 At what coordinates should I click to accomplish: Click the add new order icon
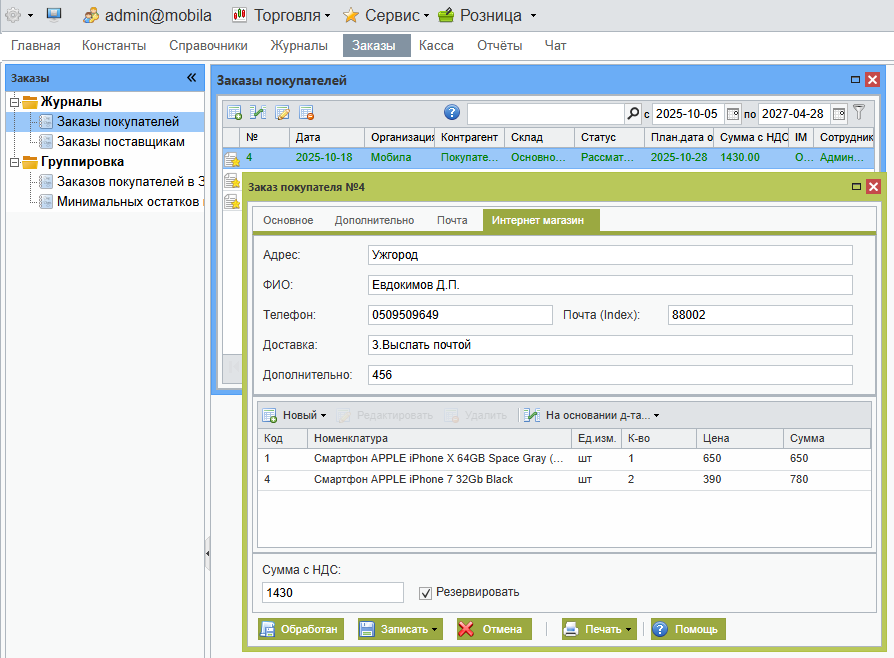(x=234, y=112)
